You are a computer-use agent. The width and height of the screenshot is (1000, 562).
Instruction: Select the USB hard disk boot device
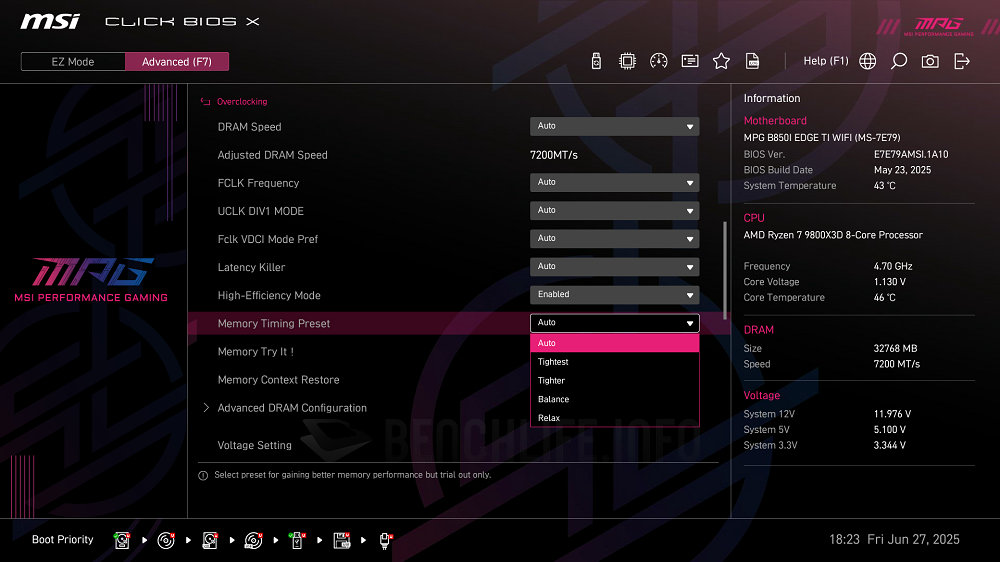tap(210, 540)
